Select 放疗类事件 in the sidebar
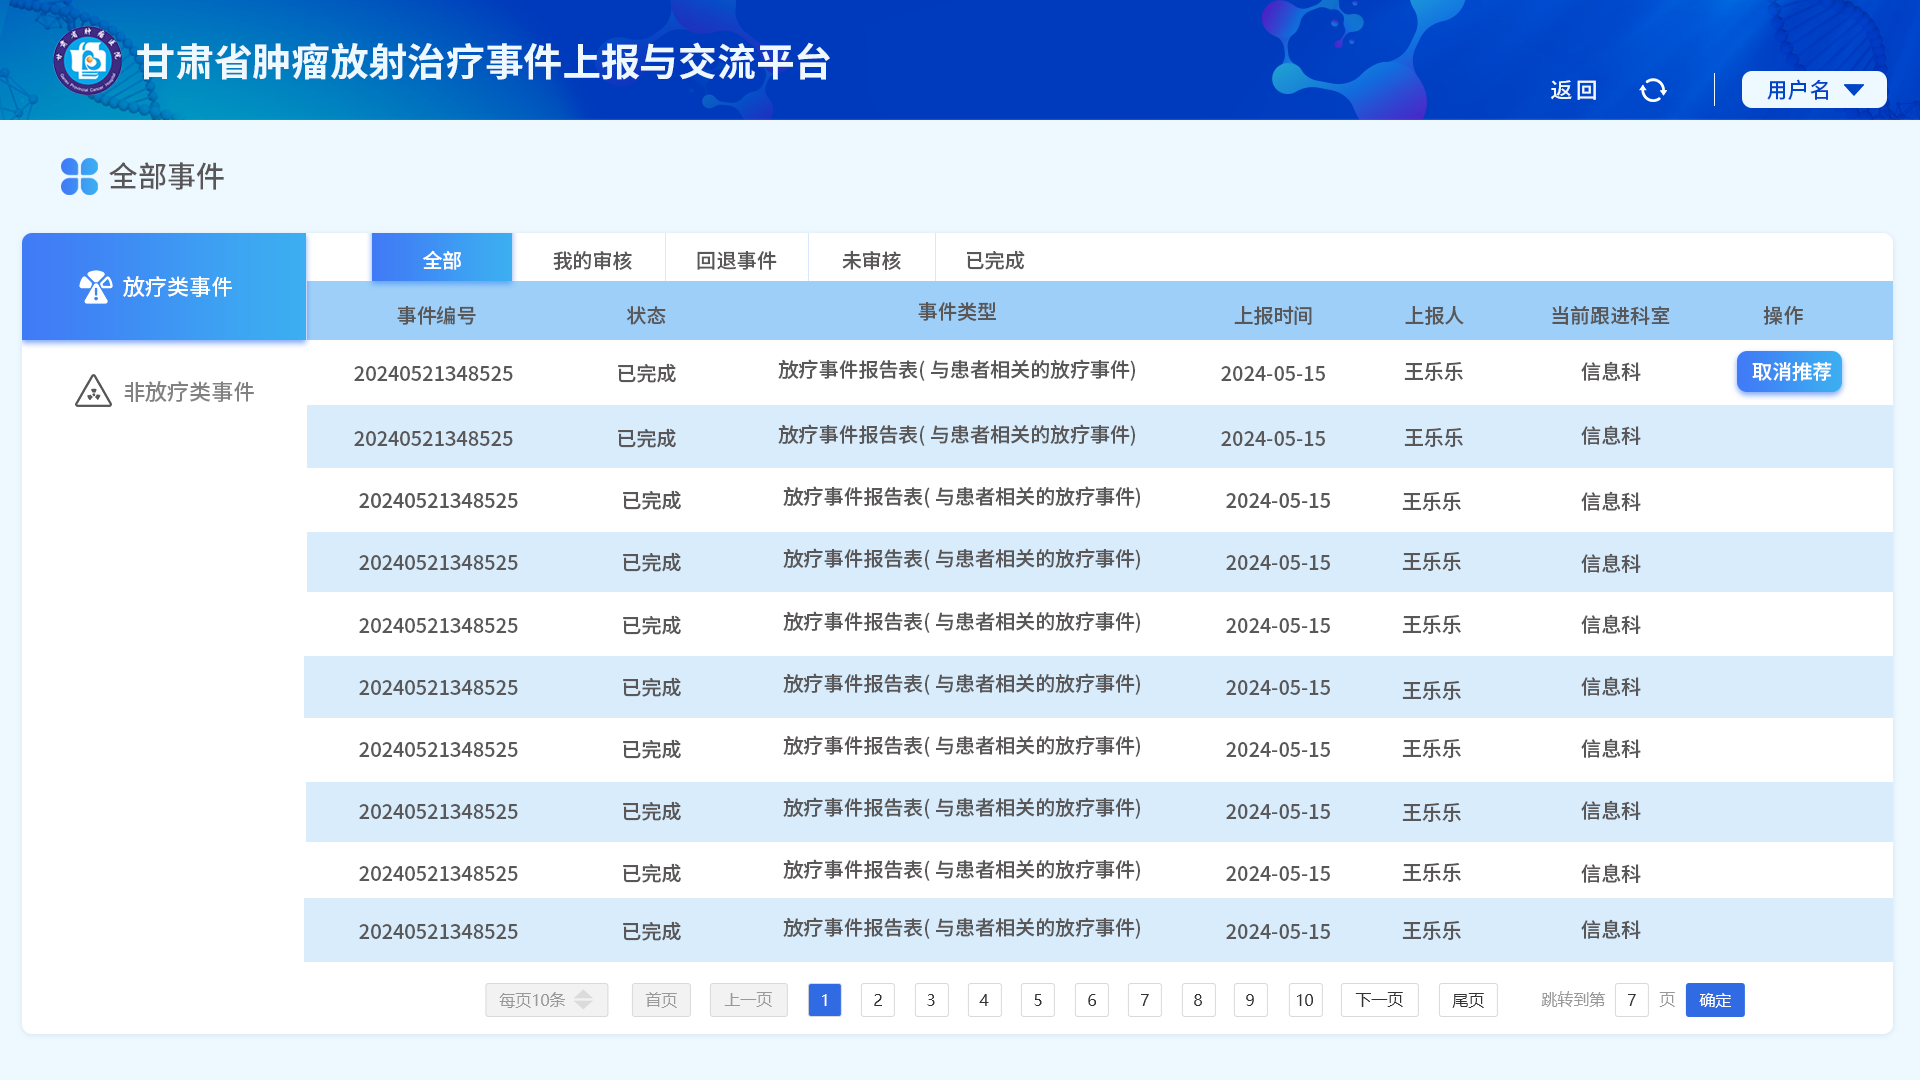 [x=164, y=287]
